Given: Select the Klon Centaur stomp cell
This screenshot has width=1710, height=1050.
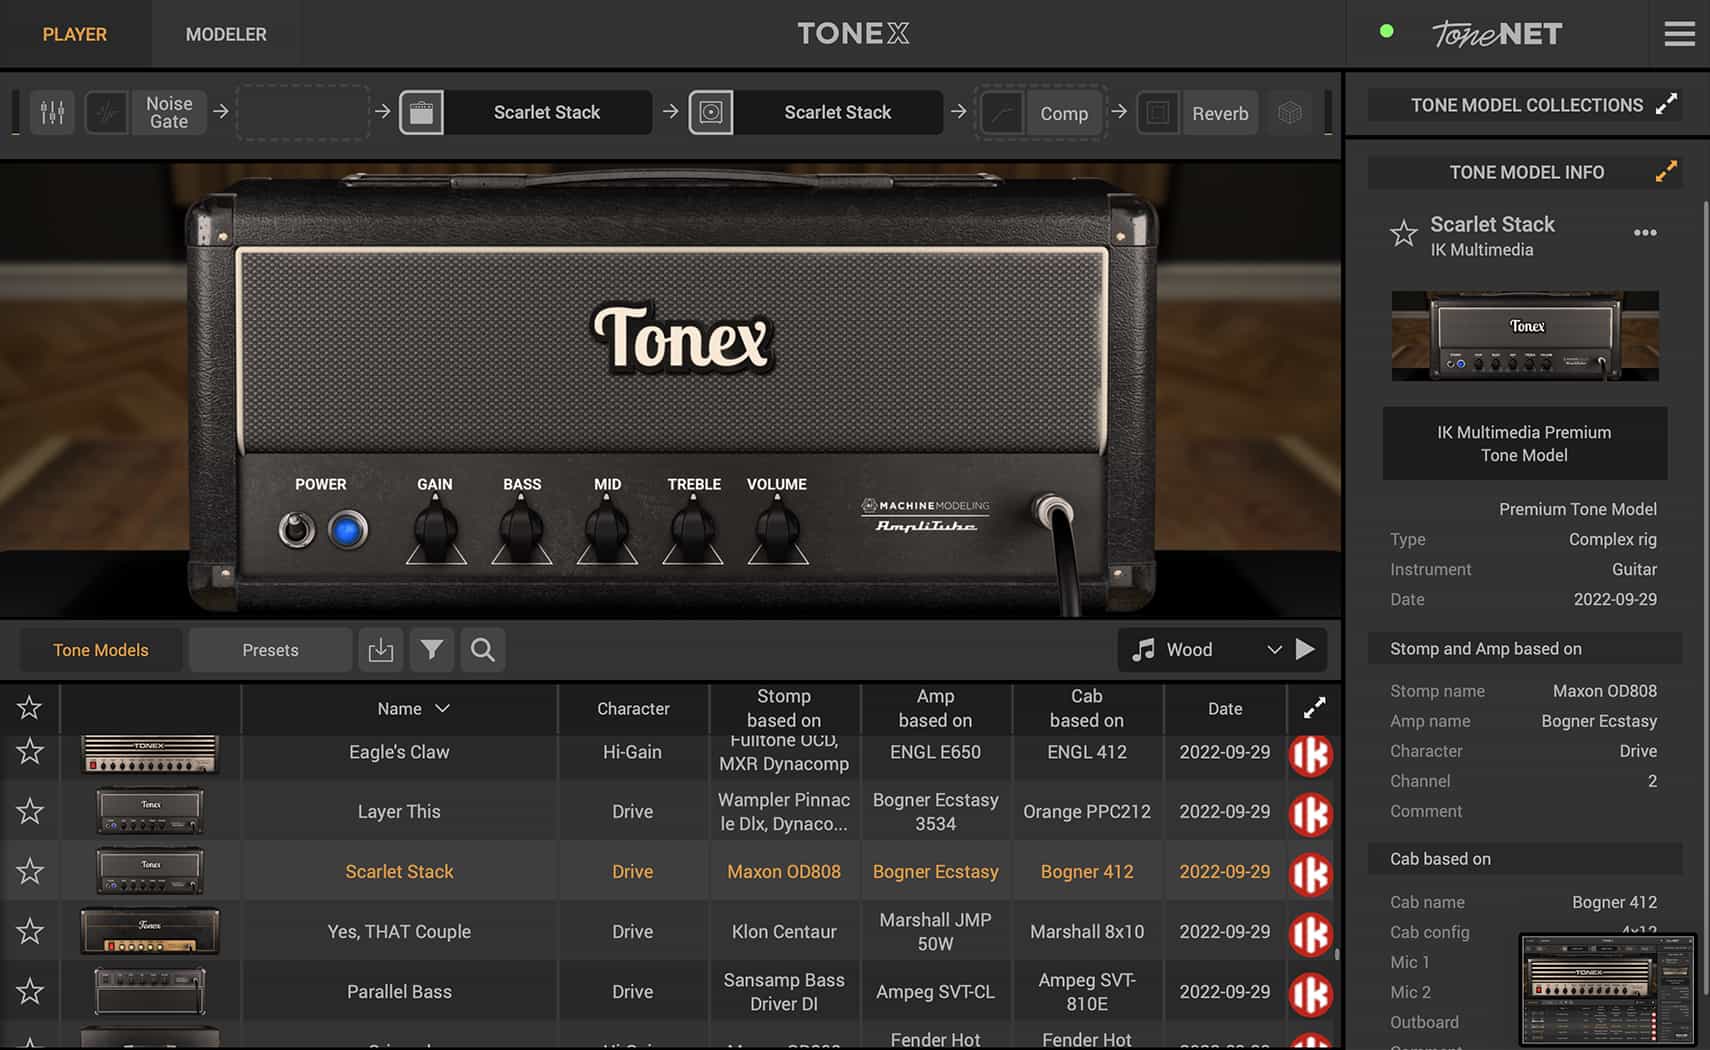Looking at the screenshot, I should (784, 931).
